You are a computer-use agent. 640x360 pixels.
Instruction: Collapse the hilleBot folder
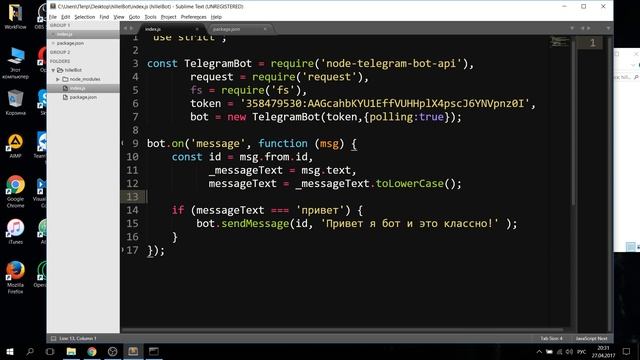(x=53, y=70)
